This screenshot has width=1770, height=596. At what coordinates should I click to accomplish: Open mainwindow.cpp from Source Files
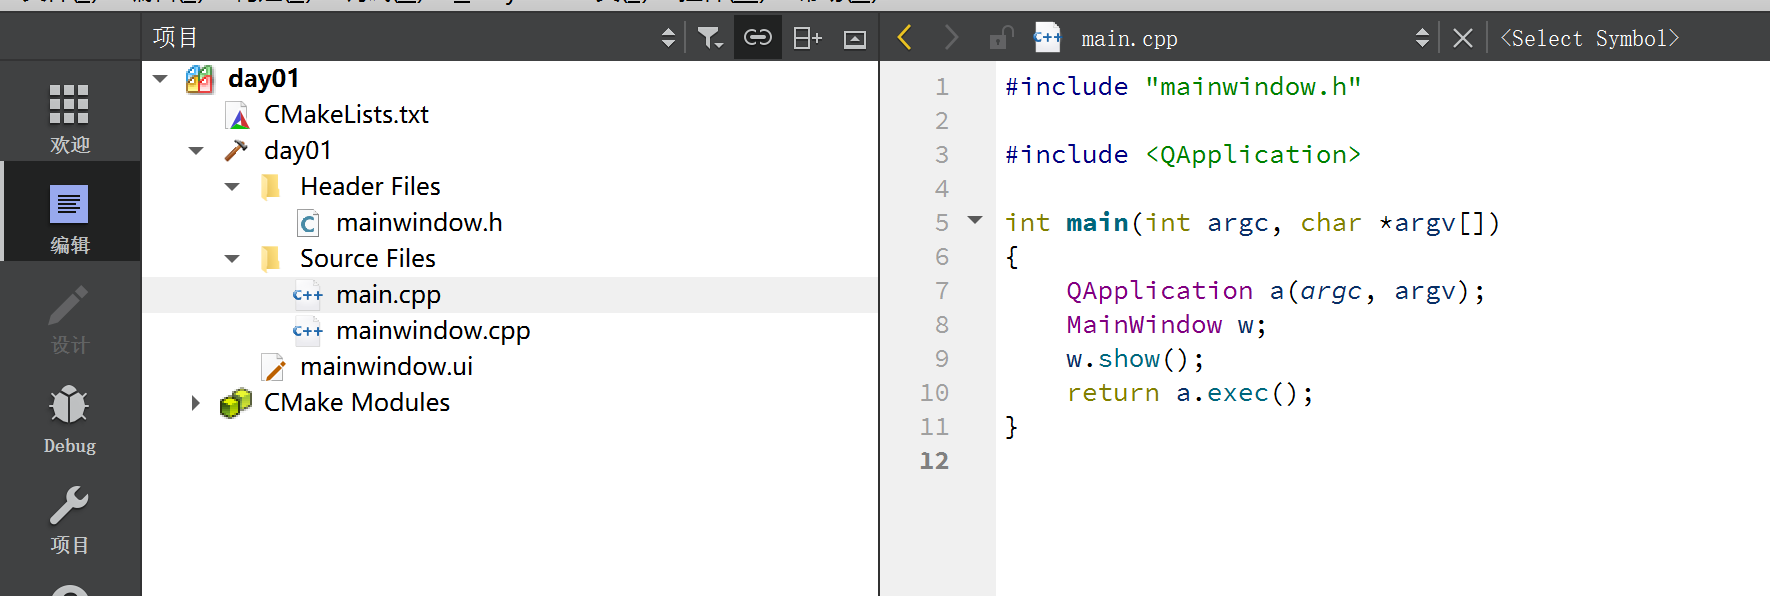pyautogui.click(x=432, y=331)
